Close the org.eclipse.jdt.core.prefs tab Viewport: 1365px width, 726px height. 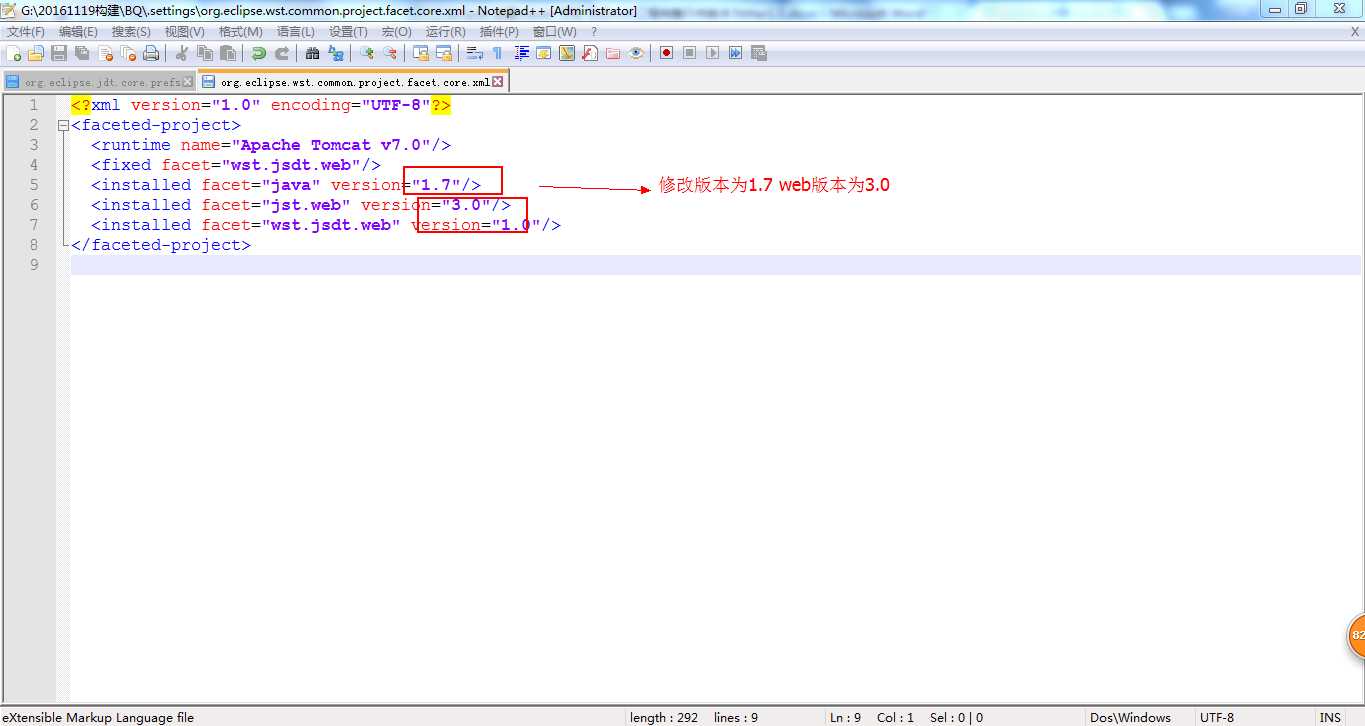point(188,82)
